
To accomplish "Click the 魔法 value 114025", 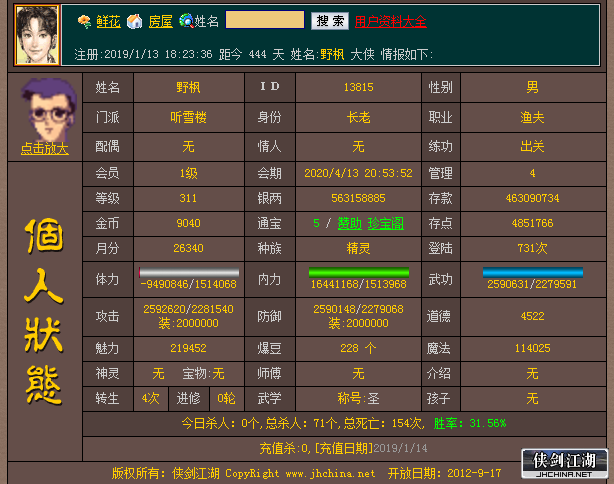I will pyautogui.click(x=533, y=349).
